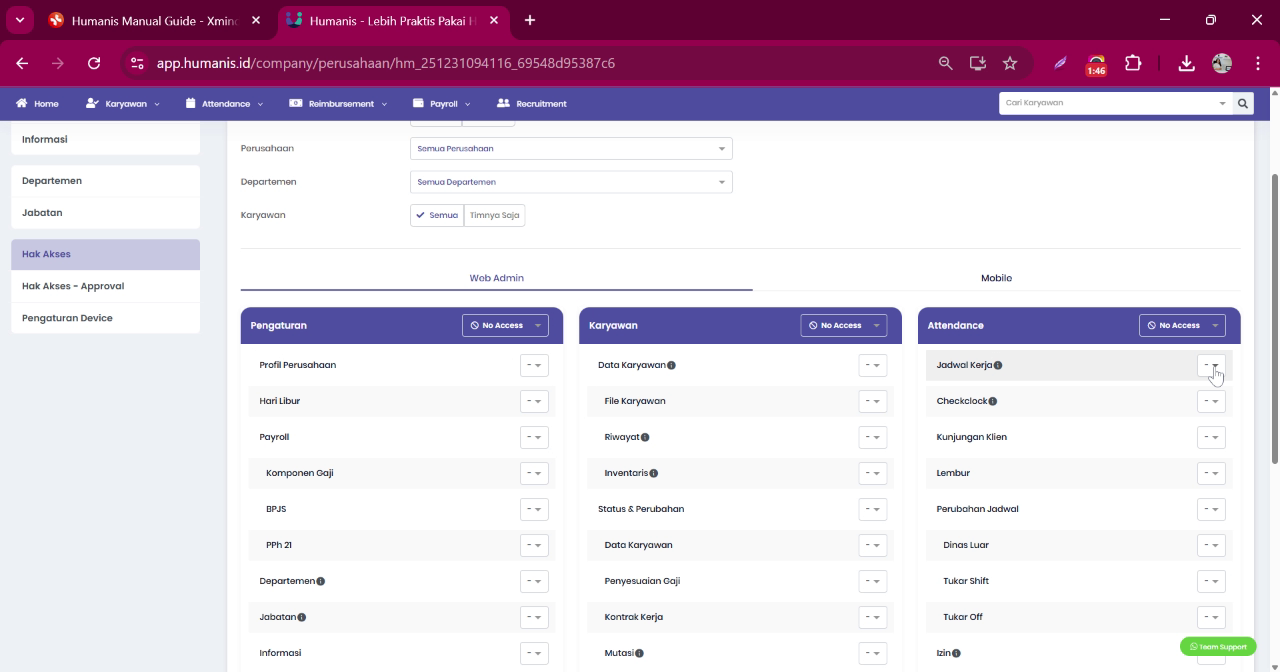Open access dropdown for Checkclock
Screen dimensions: 1280x672
point(1211,401)
